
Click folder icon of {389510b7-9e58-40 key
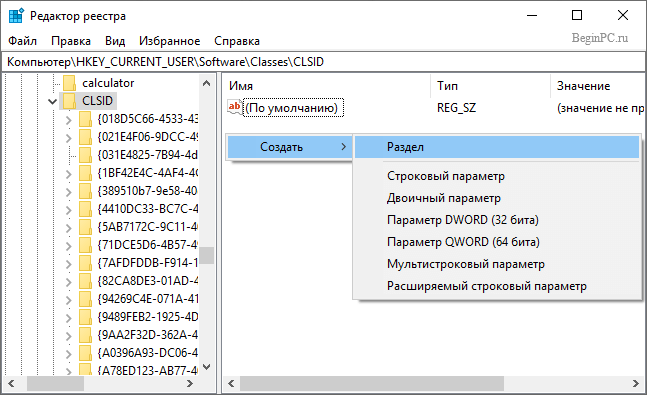pos(85,191)
